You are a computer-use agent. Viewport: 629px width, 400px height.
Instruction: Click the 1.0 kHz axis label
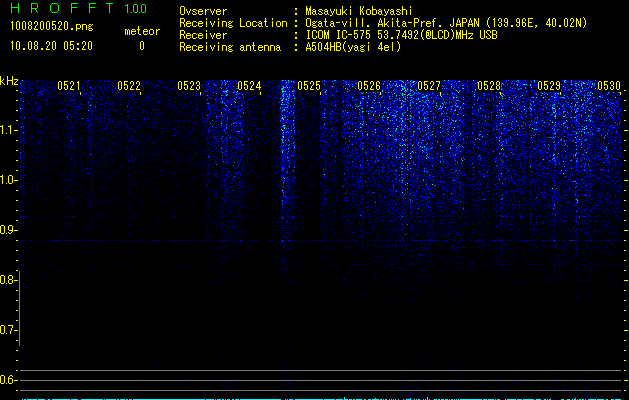9,180
